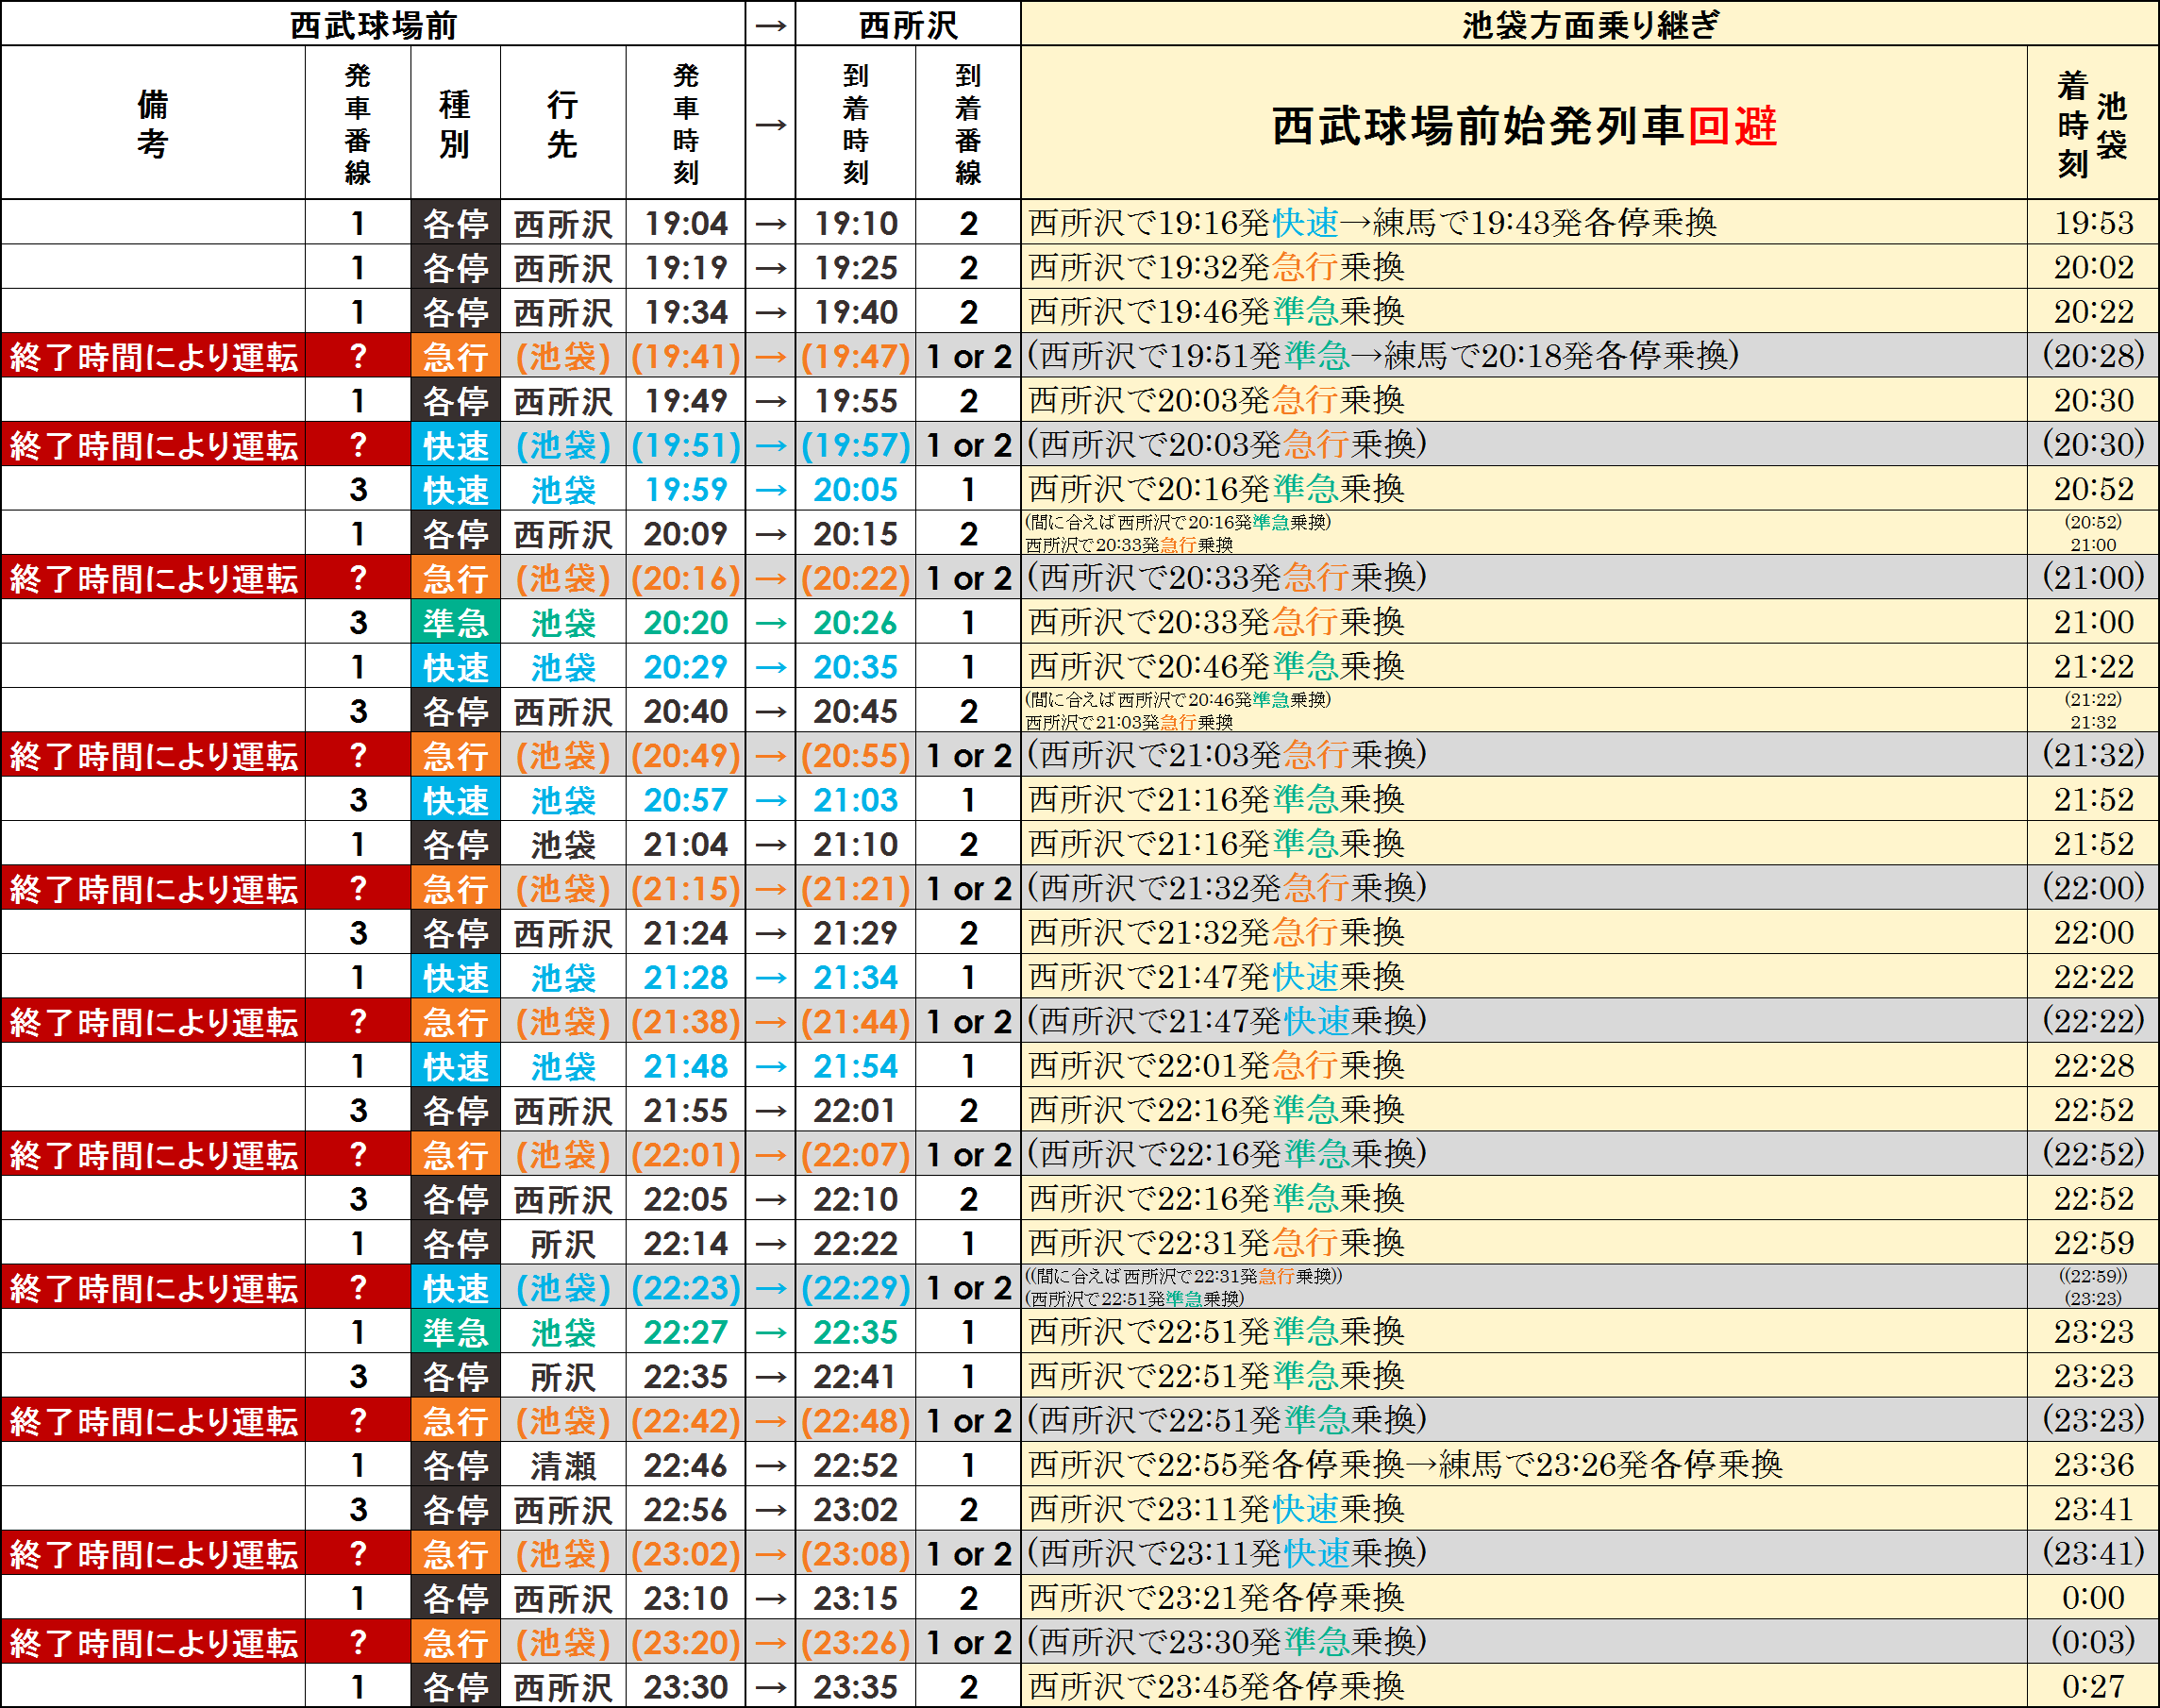Click Ikebukuro arrival time 22:59
The width and height of the screenshot is (2160, 1708).
2093,1242
